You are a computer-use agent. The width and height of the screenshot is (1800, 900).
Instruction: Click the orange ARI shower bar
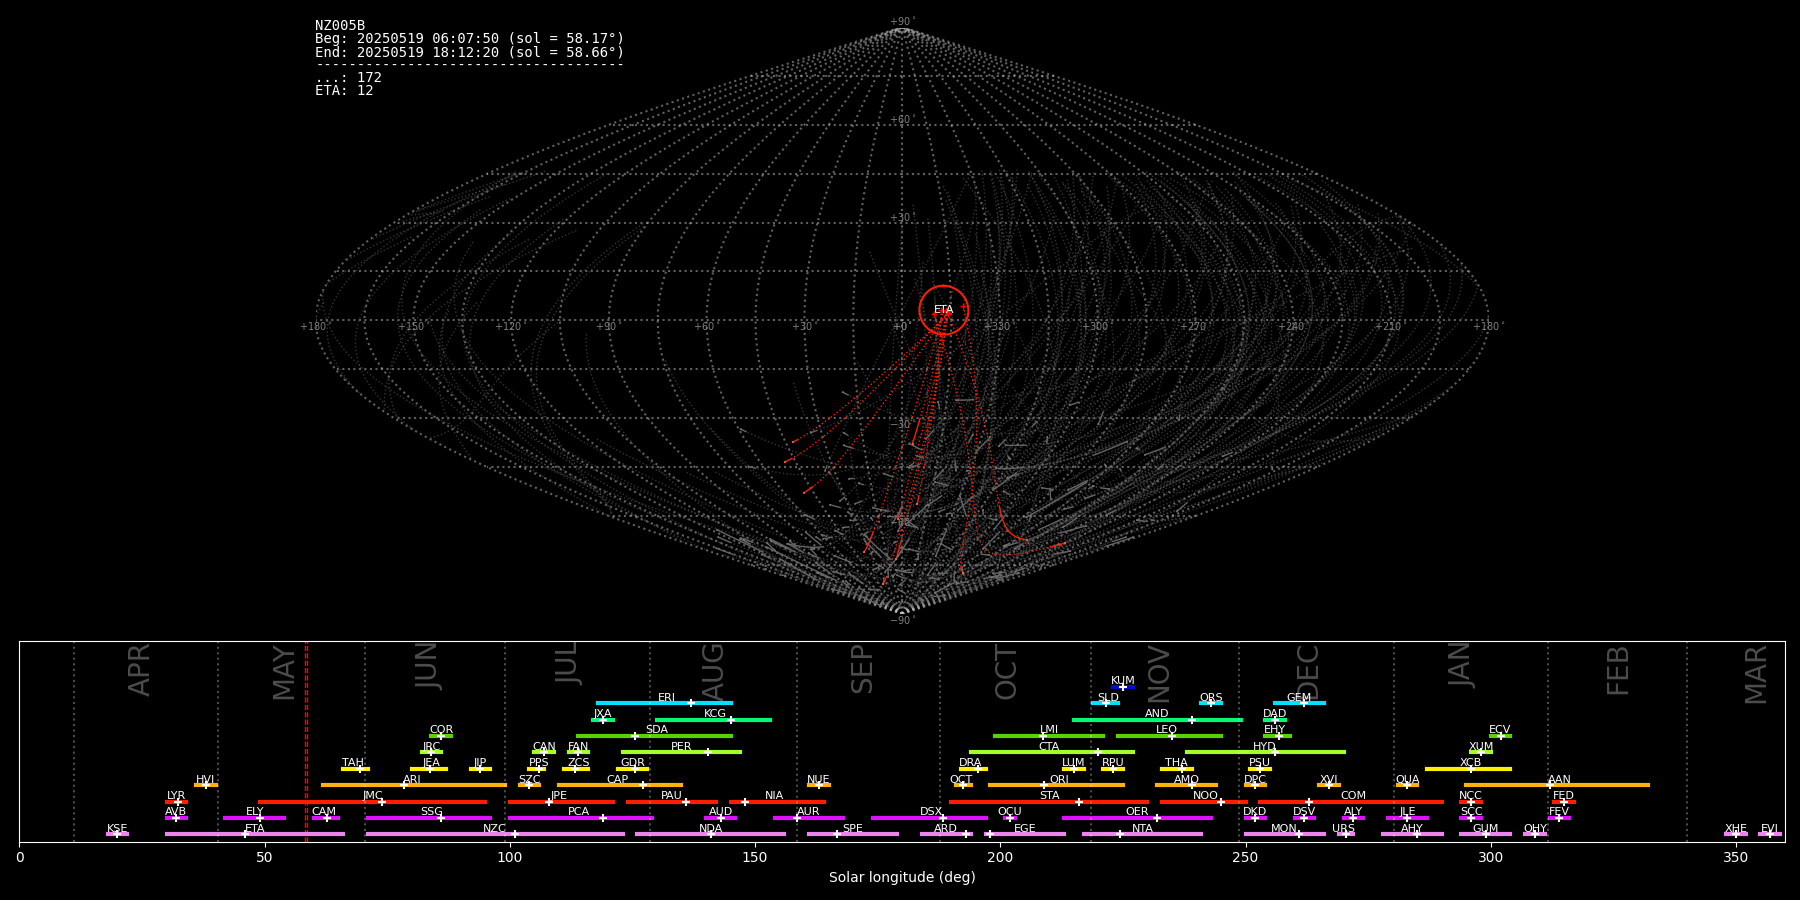[x=413, y=785]
